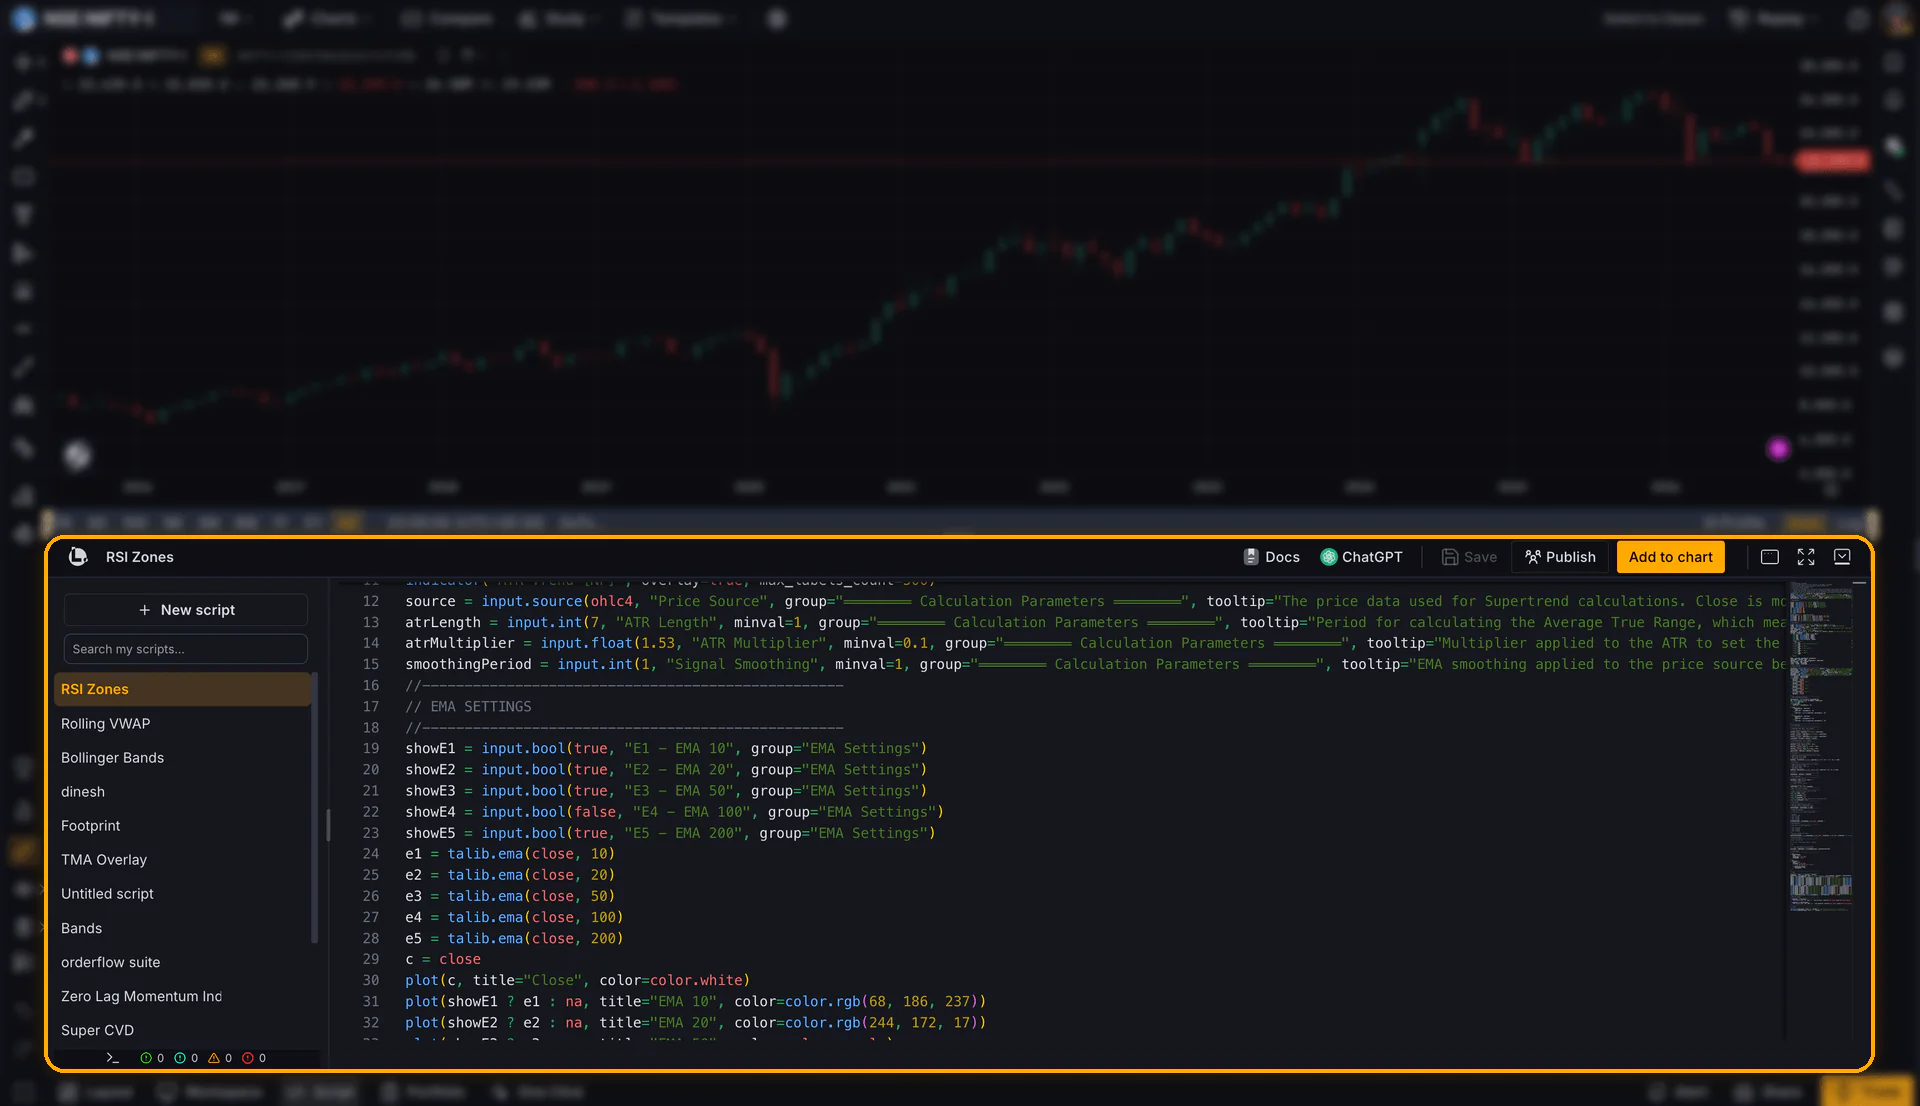
Task: Select the RSI Zones script
Action: (x=183, y=689)
